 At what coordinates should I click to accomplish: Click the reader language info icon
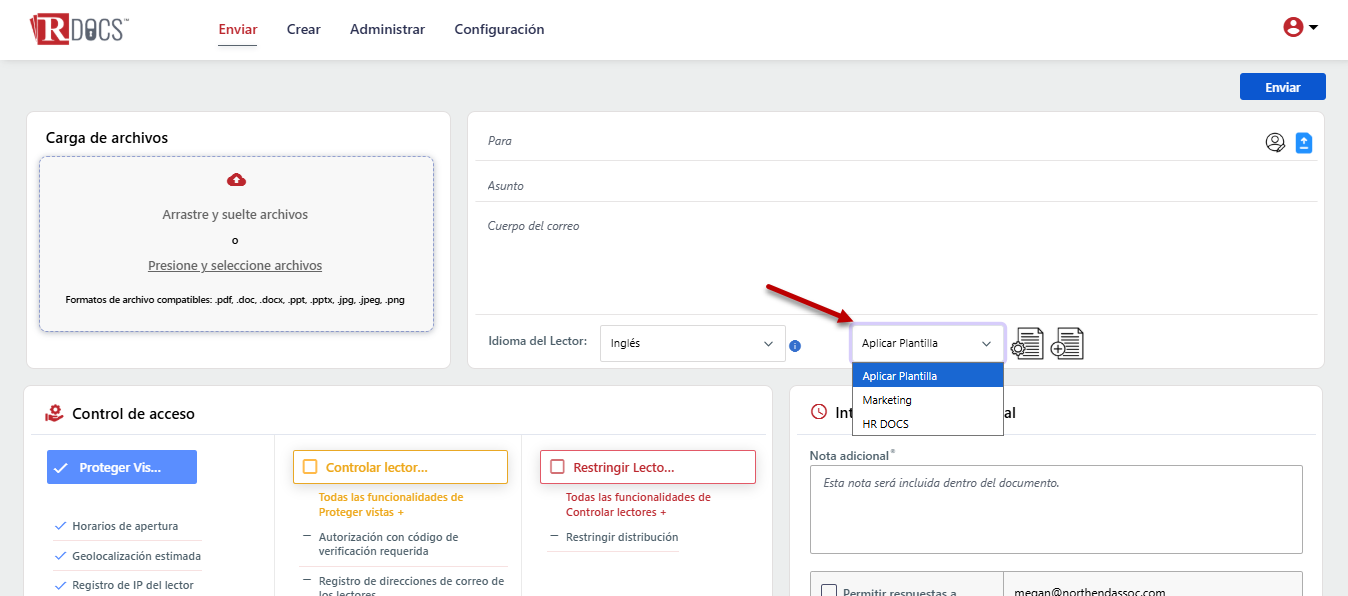(x=795, y=346)
